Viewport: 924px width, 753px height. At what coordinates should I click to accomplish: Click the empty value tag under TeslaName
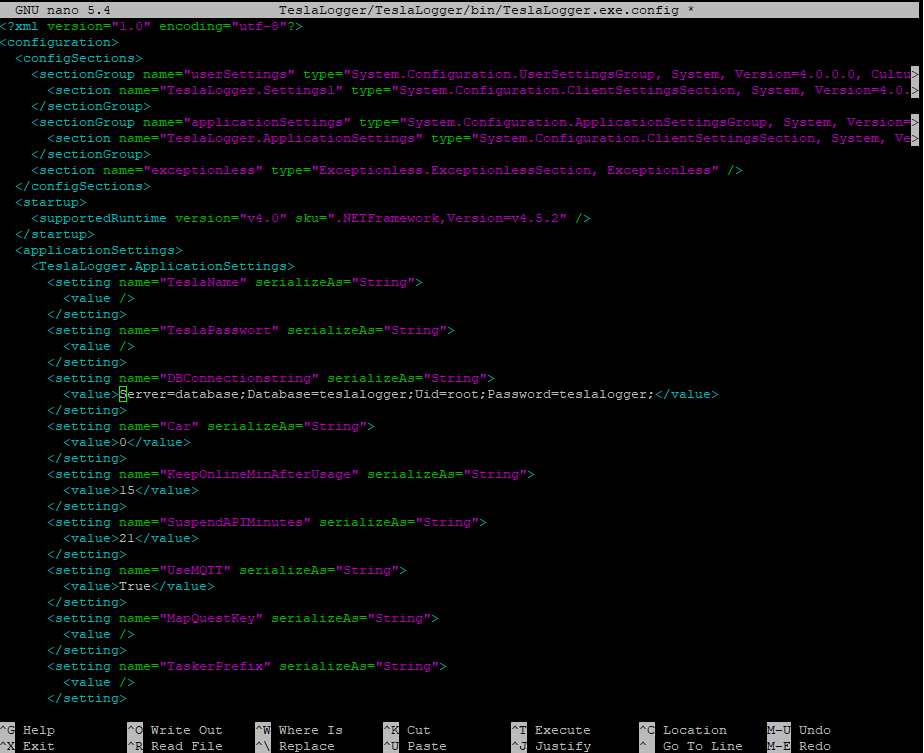pyautogui.click(x=99, y=299)
